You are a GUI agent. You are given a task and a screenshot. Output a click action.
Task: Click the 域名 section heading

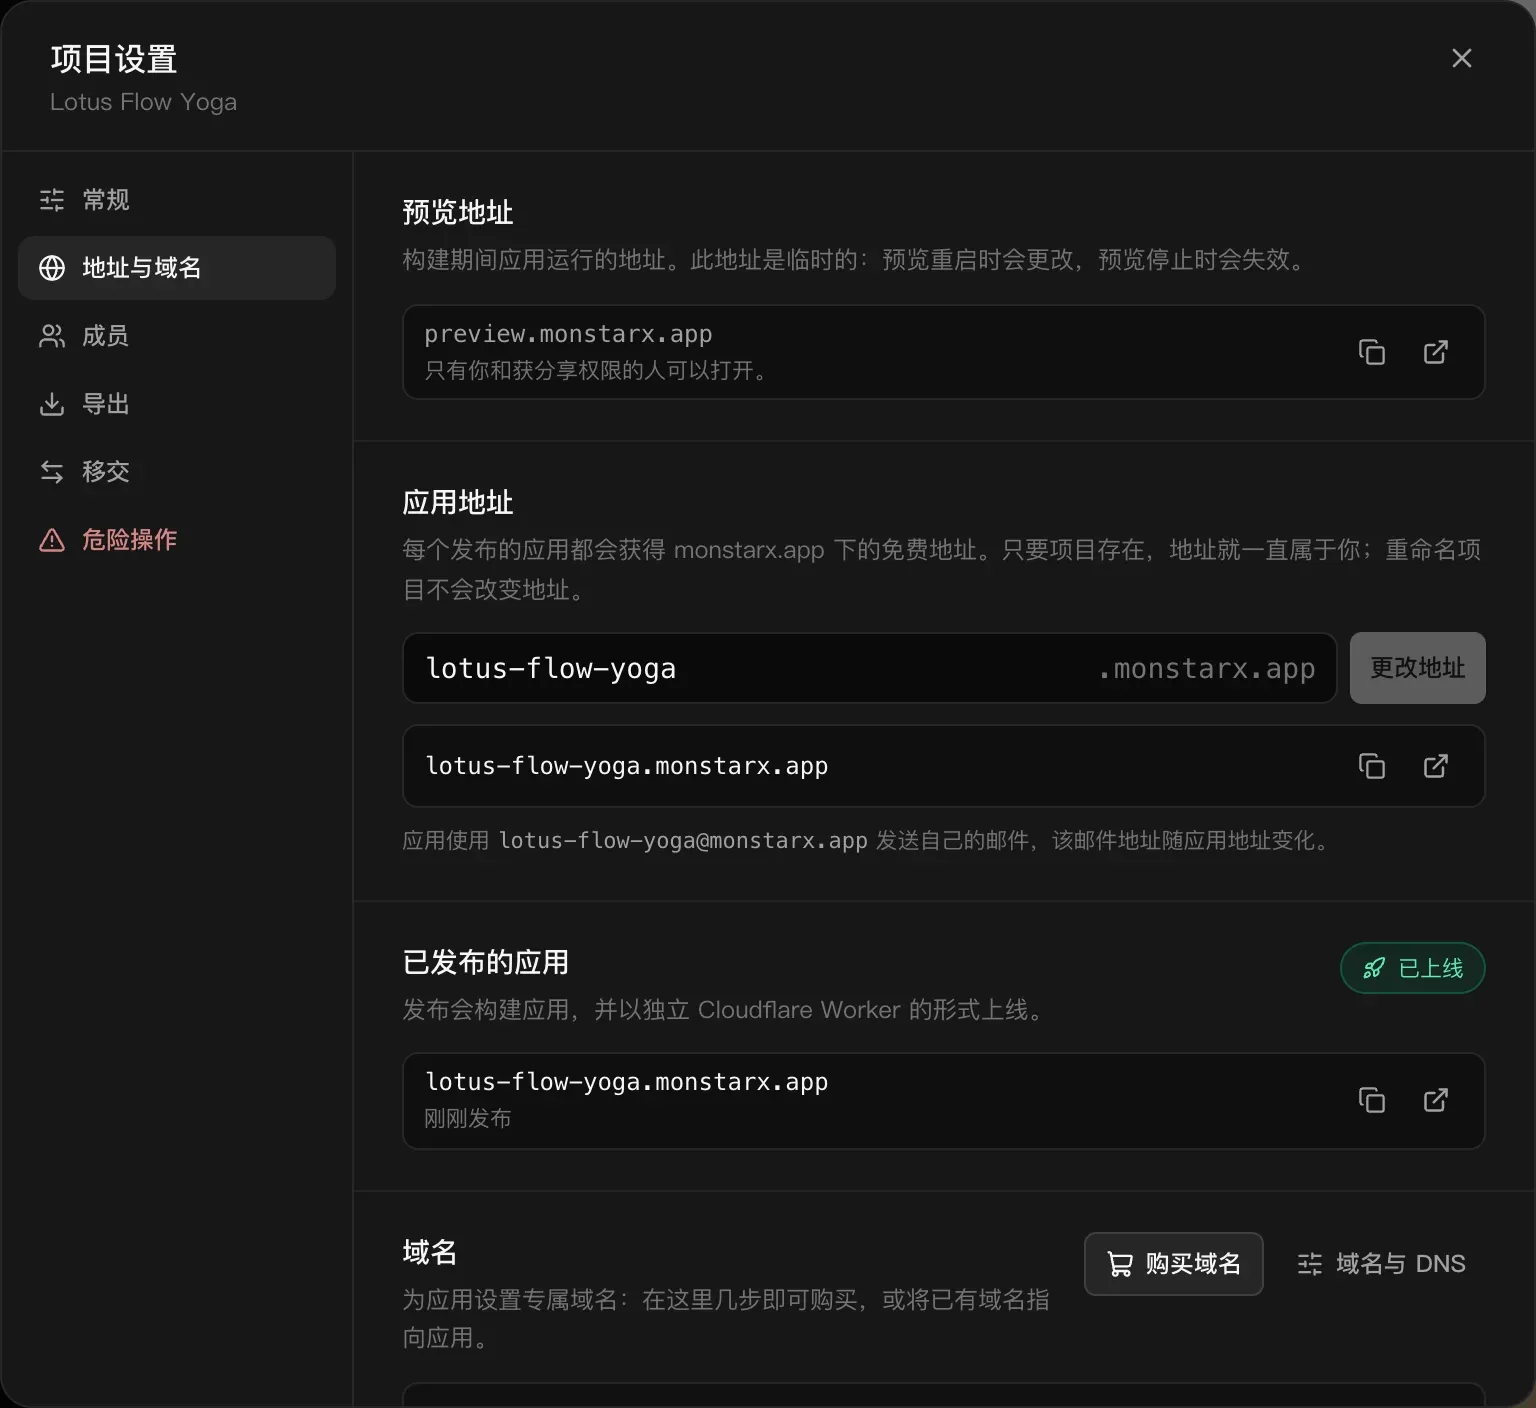point(430,1252)
